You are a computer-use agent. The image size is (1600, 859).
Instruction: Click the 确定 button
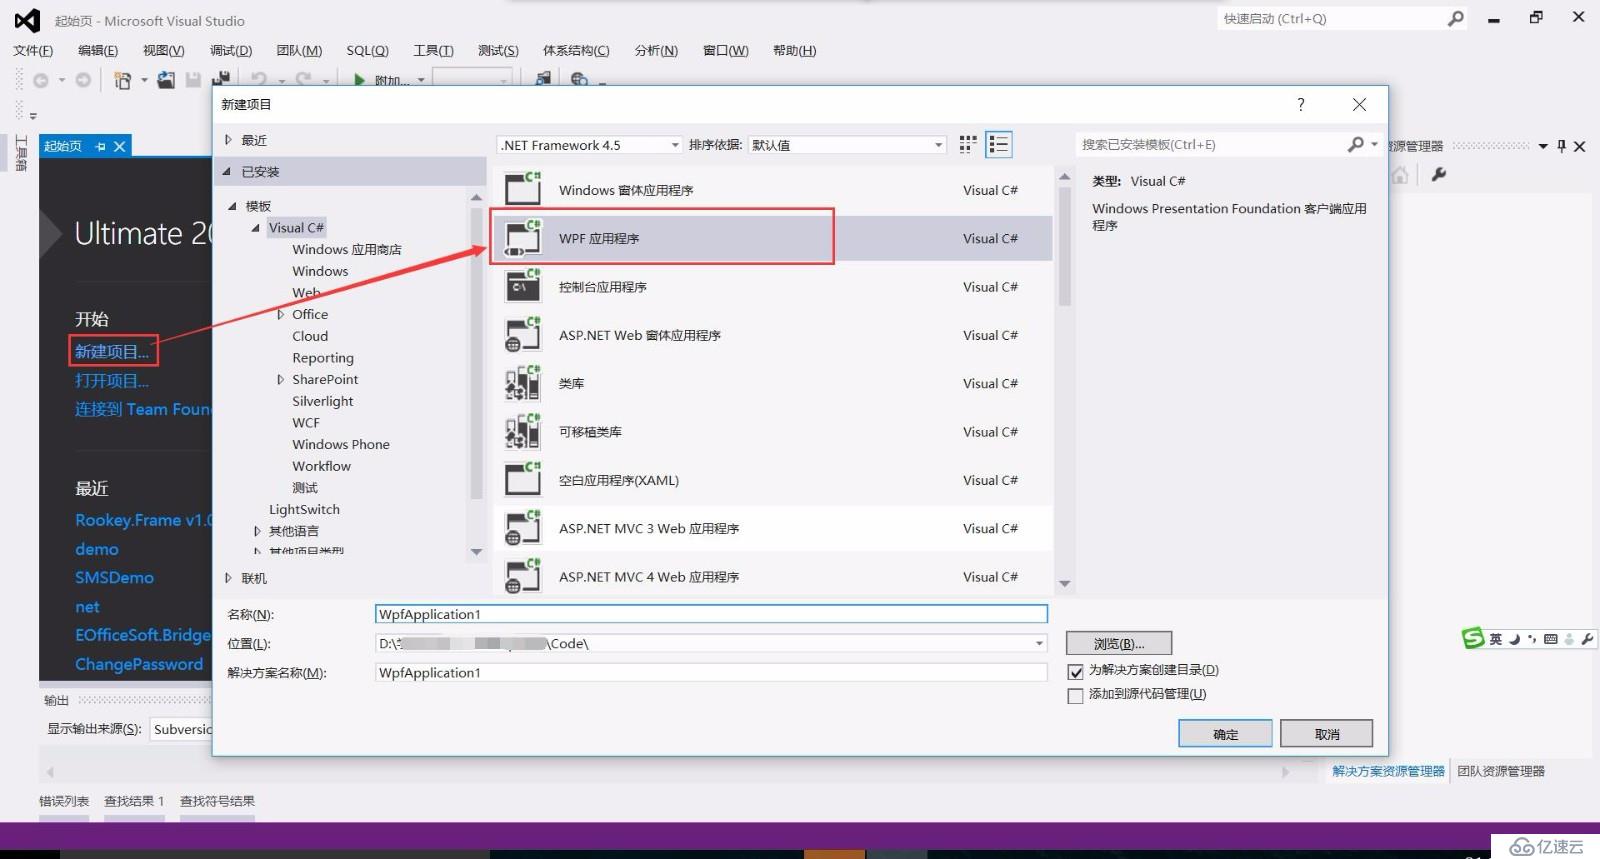pos(1225,734)
